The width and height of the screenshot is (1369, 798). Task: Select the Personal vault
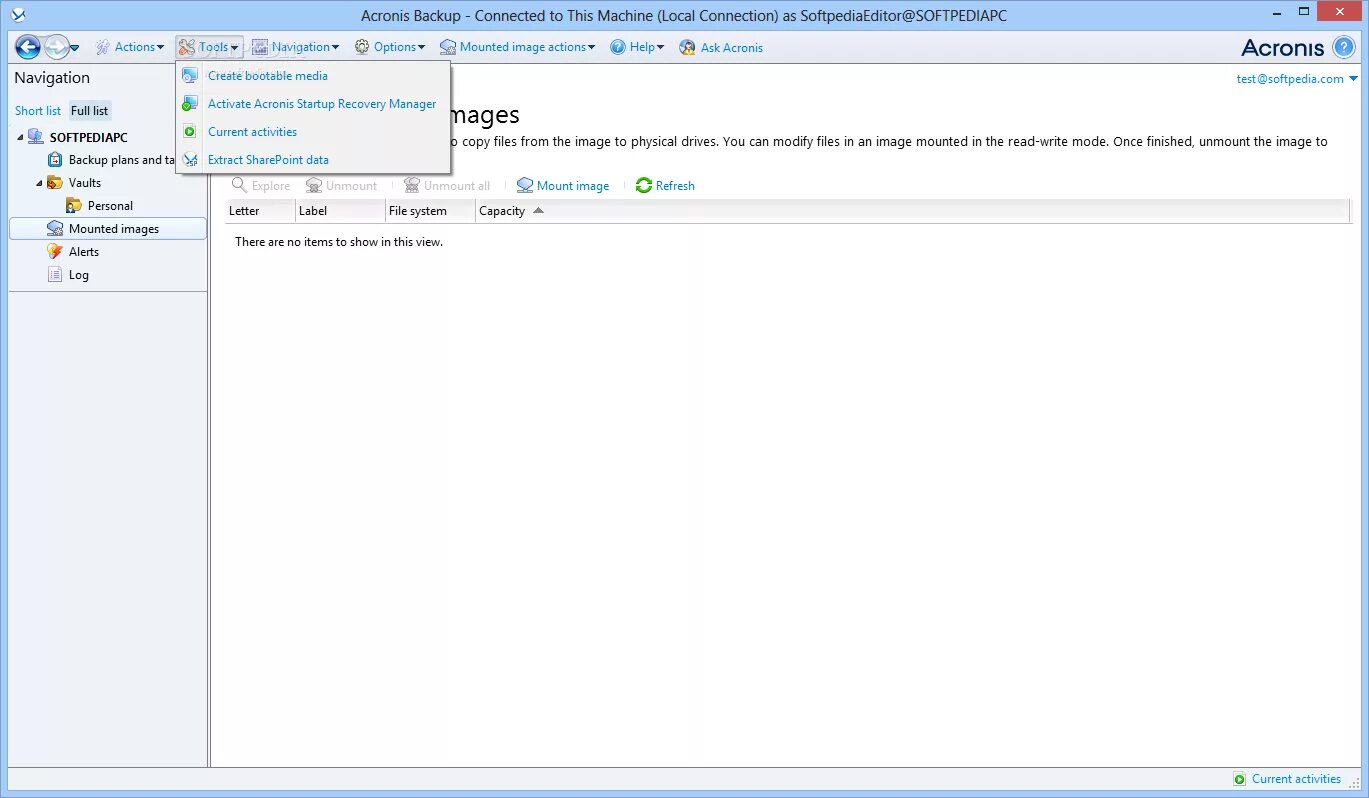(110, 206)
